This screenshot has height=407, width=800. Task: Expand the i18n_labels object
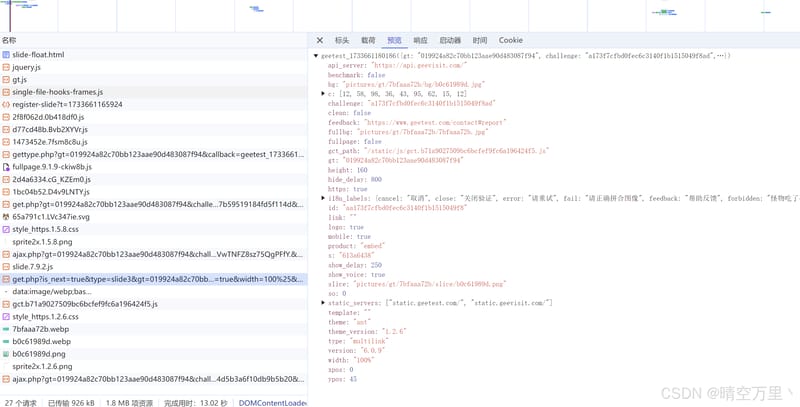(x=323, y=198)
